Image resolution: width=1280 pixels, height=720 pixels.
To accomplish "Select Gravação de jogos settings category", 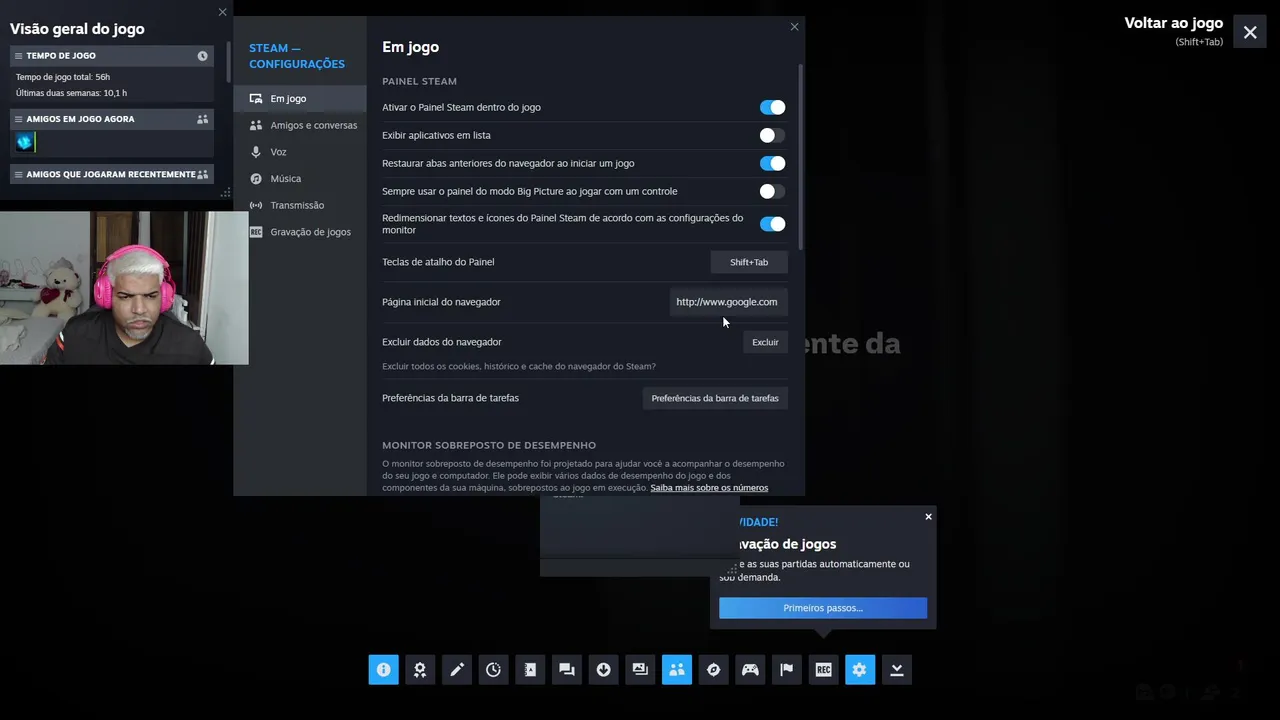I will click(x=300, y=232).
